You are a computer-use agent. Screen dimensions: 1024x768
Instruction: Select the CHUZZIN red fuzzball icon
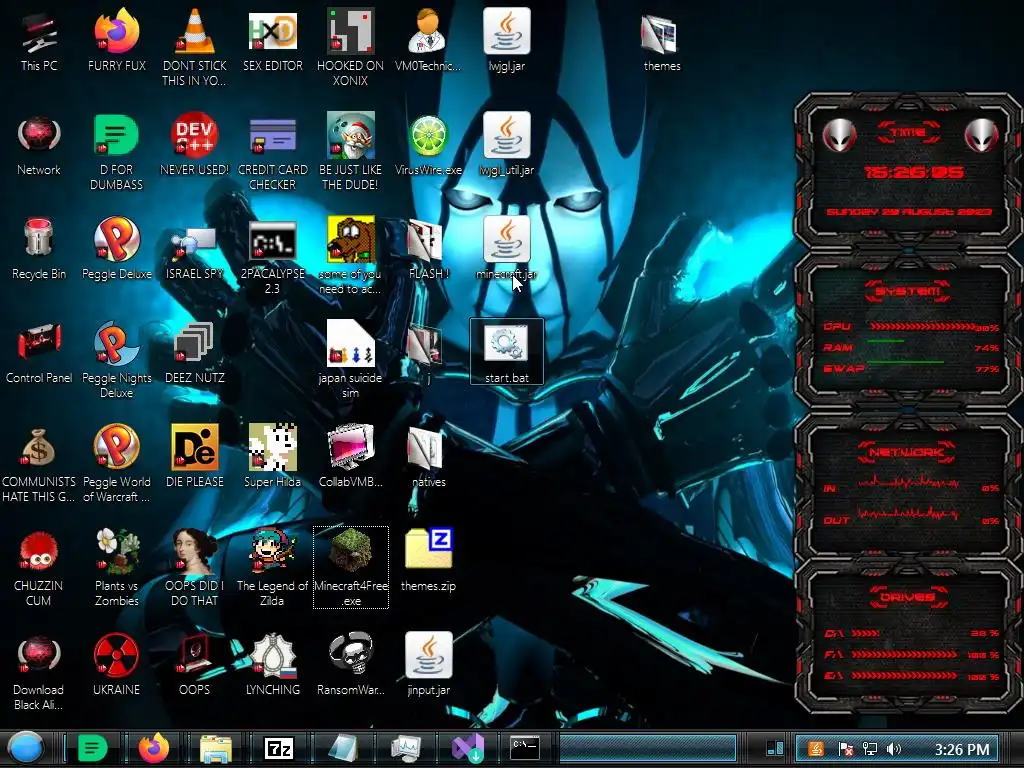(x=39, y=552)
